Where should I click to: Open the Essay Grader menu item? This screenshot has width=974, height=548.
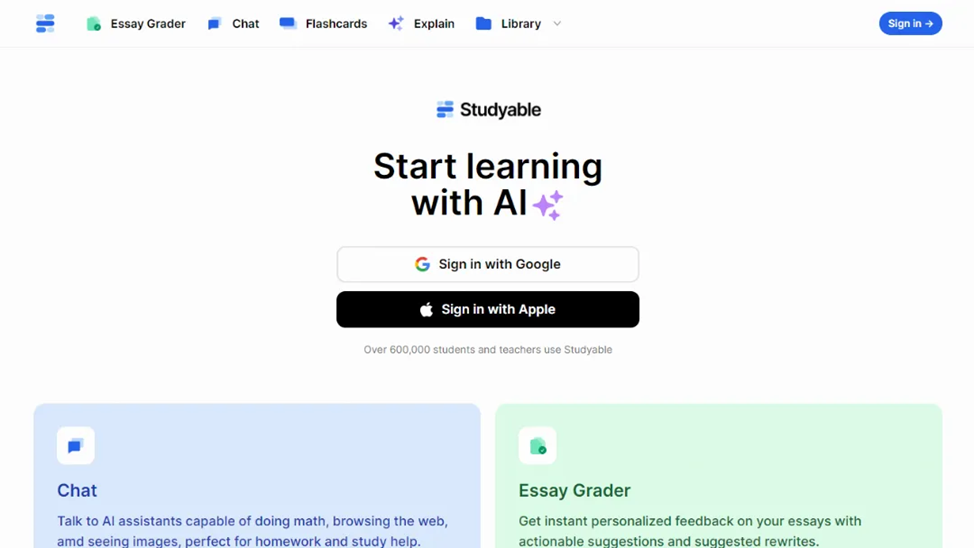point(136,24)
